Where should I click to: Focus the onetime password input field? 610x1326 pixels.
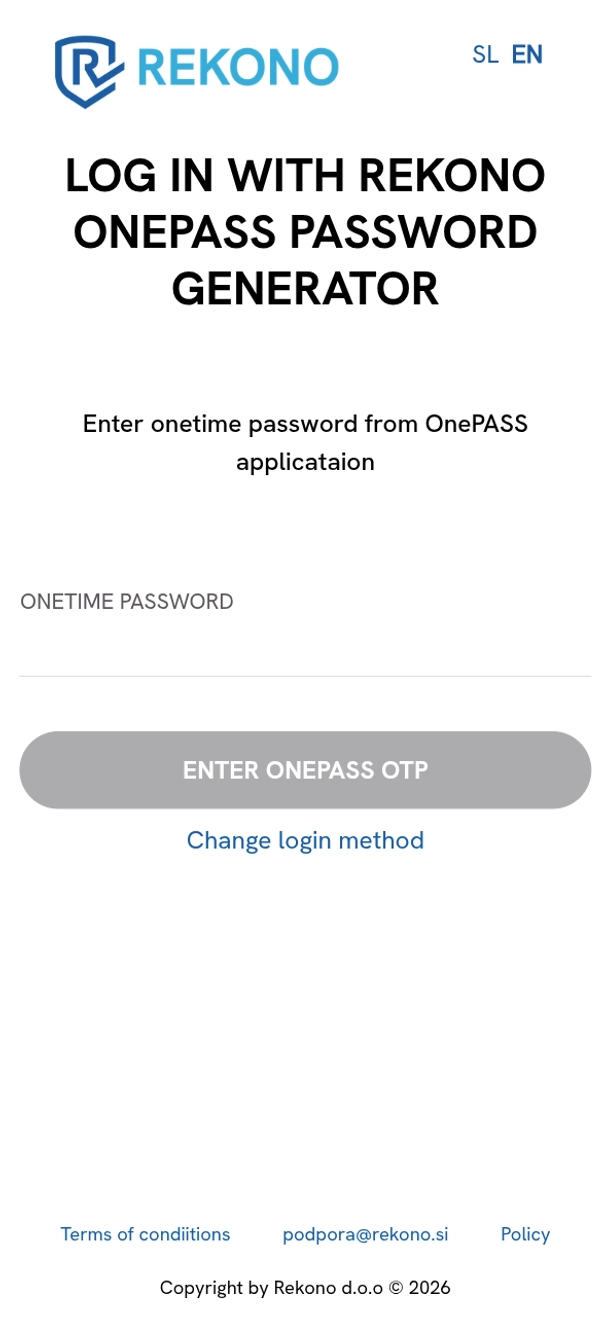click(x=305, y=650)
